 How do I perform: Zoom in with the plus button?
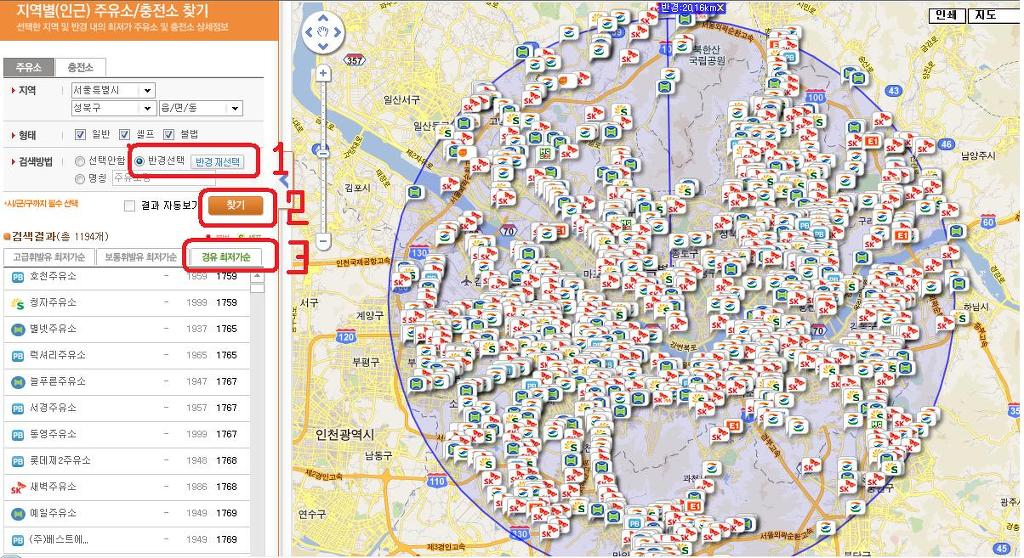click(323, 74)
